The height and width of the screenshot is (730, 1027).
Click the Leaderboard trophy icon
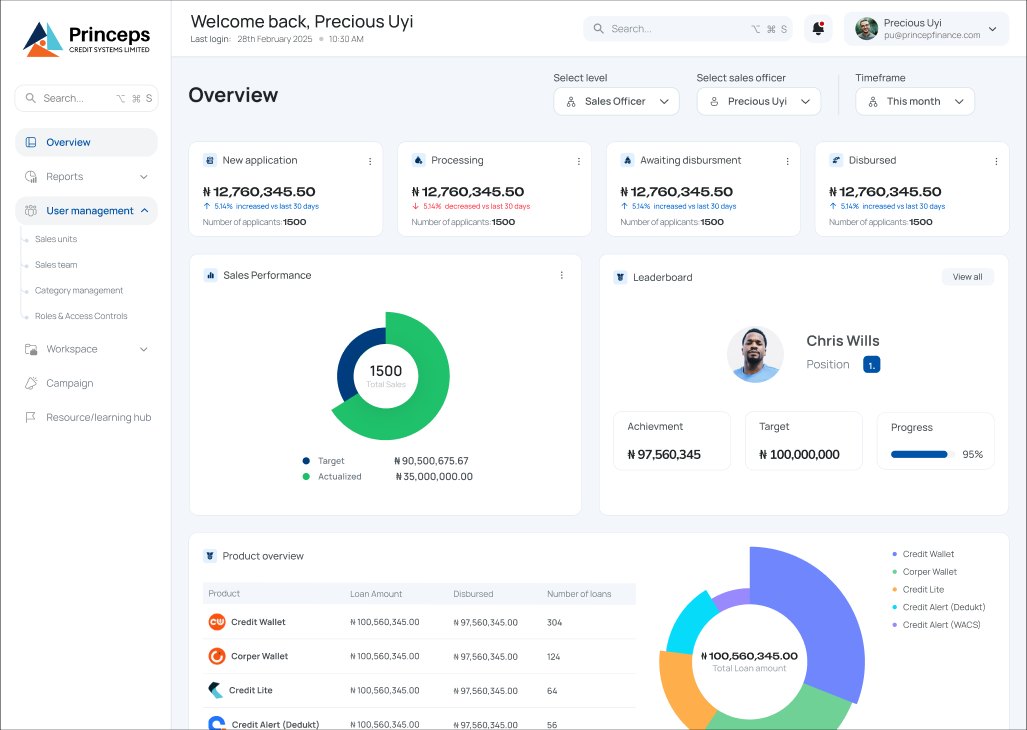(x=620, y=278)
